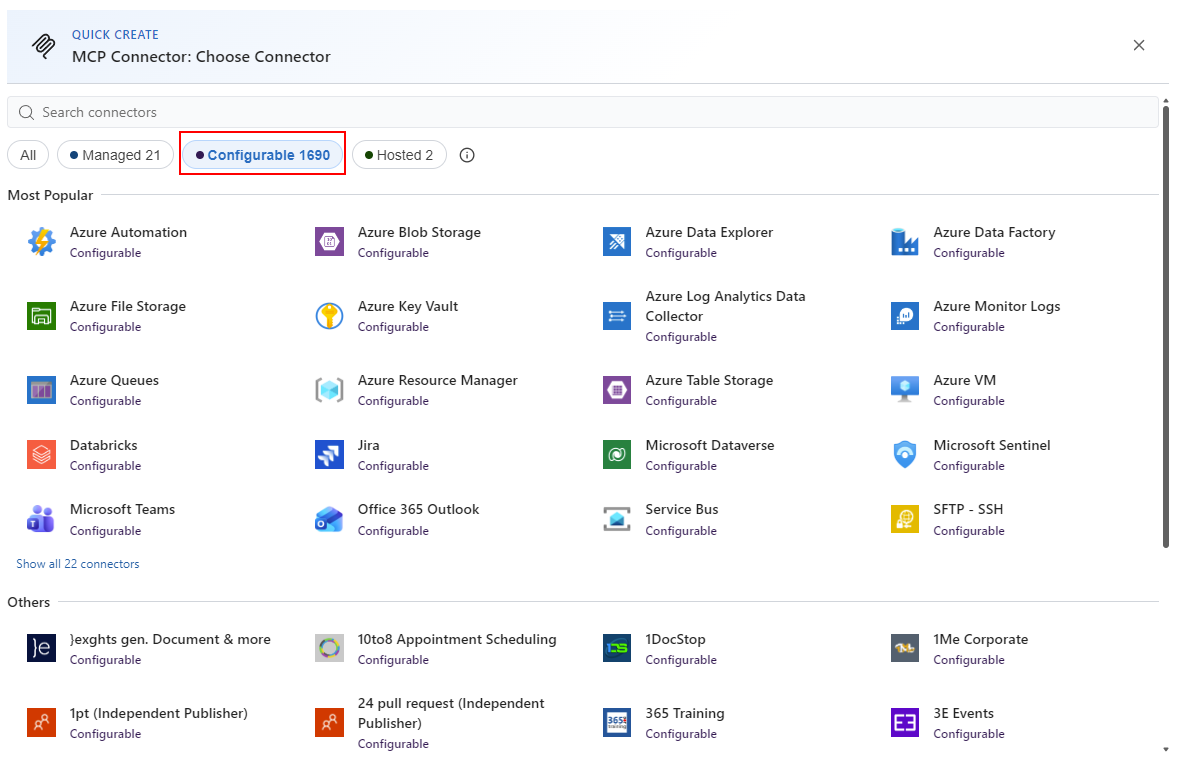Viewport: 1180px width, 760px height.
Task: Click the Service Bus icon
Action: [x=617, y=519]
